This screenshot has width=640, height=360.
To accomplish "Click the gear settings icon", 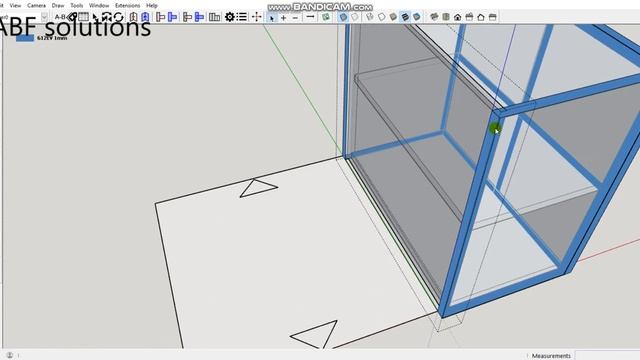I will (230, 17).
